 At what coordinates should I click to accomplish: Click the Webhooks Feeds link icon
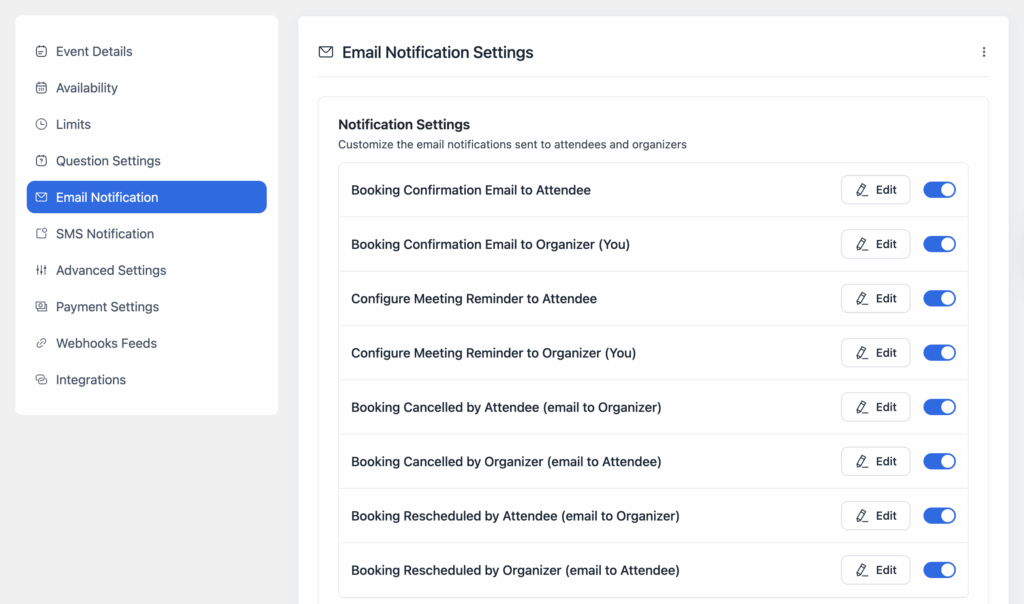40,343
